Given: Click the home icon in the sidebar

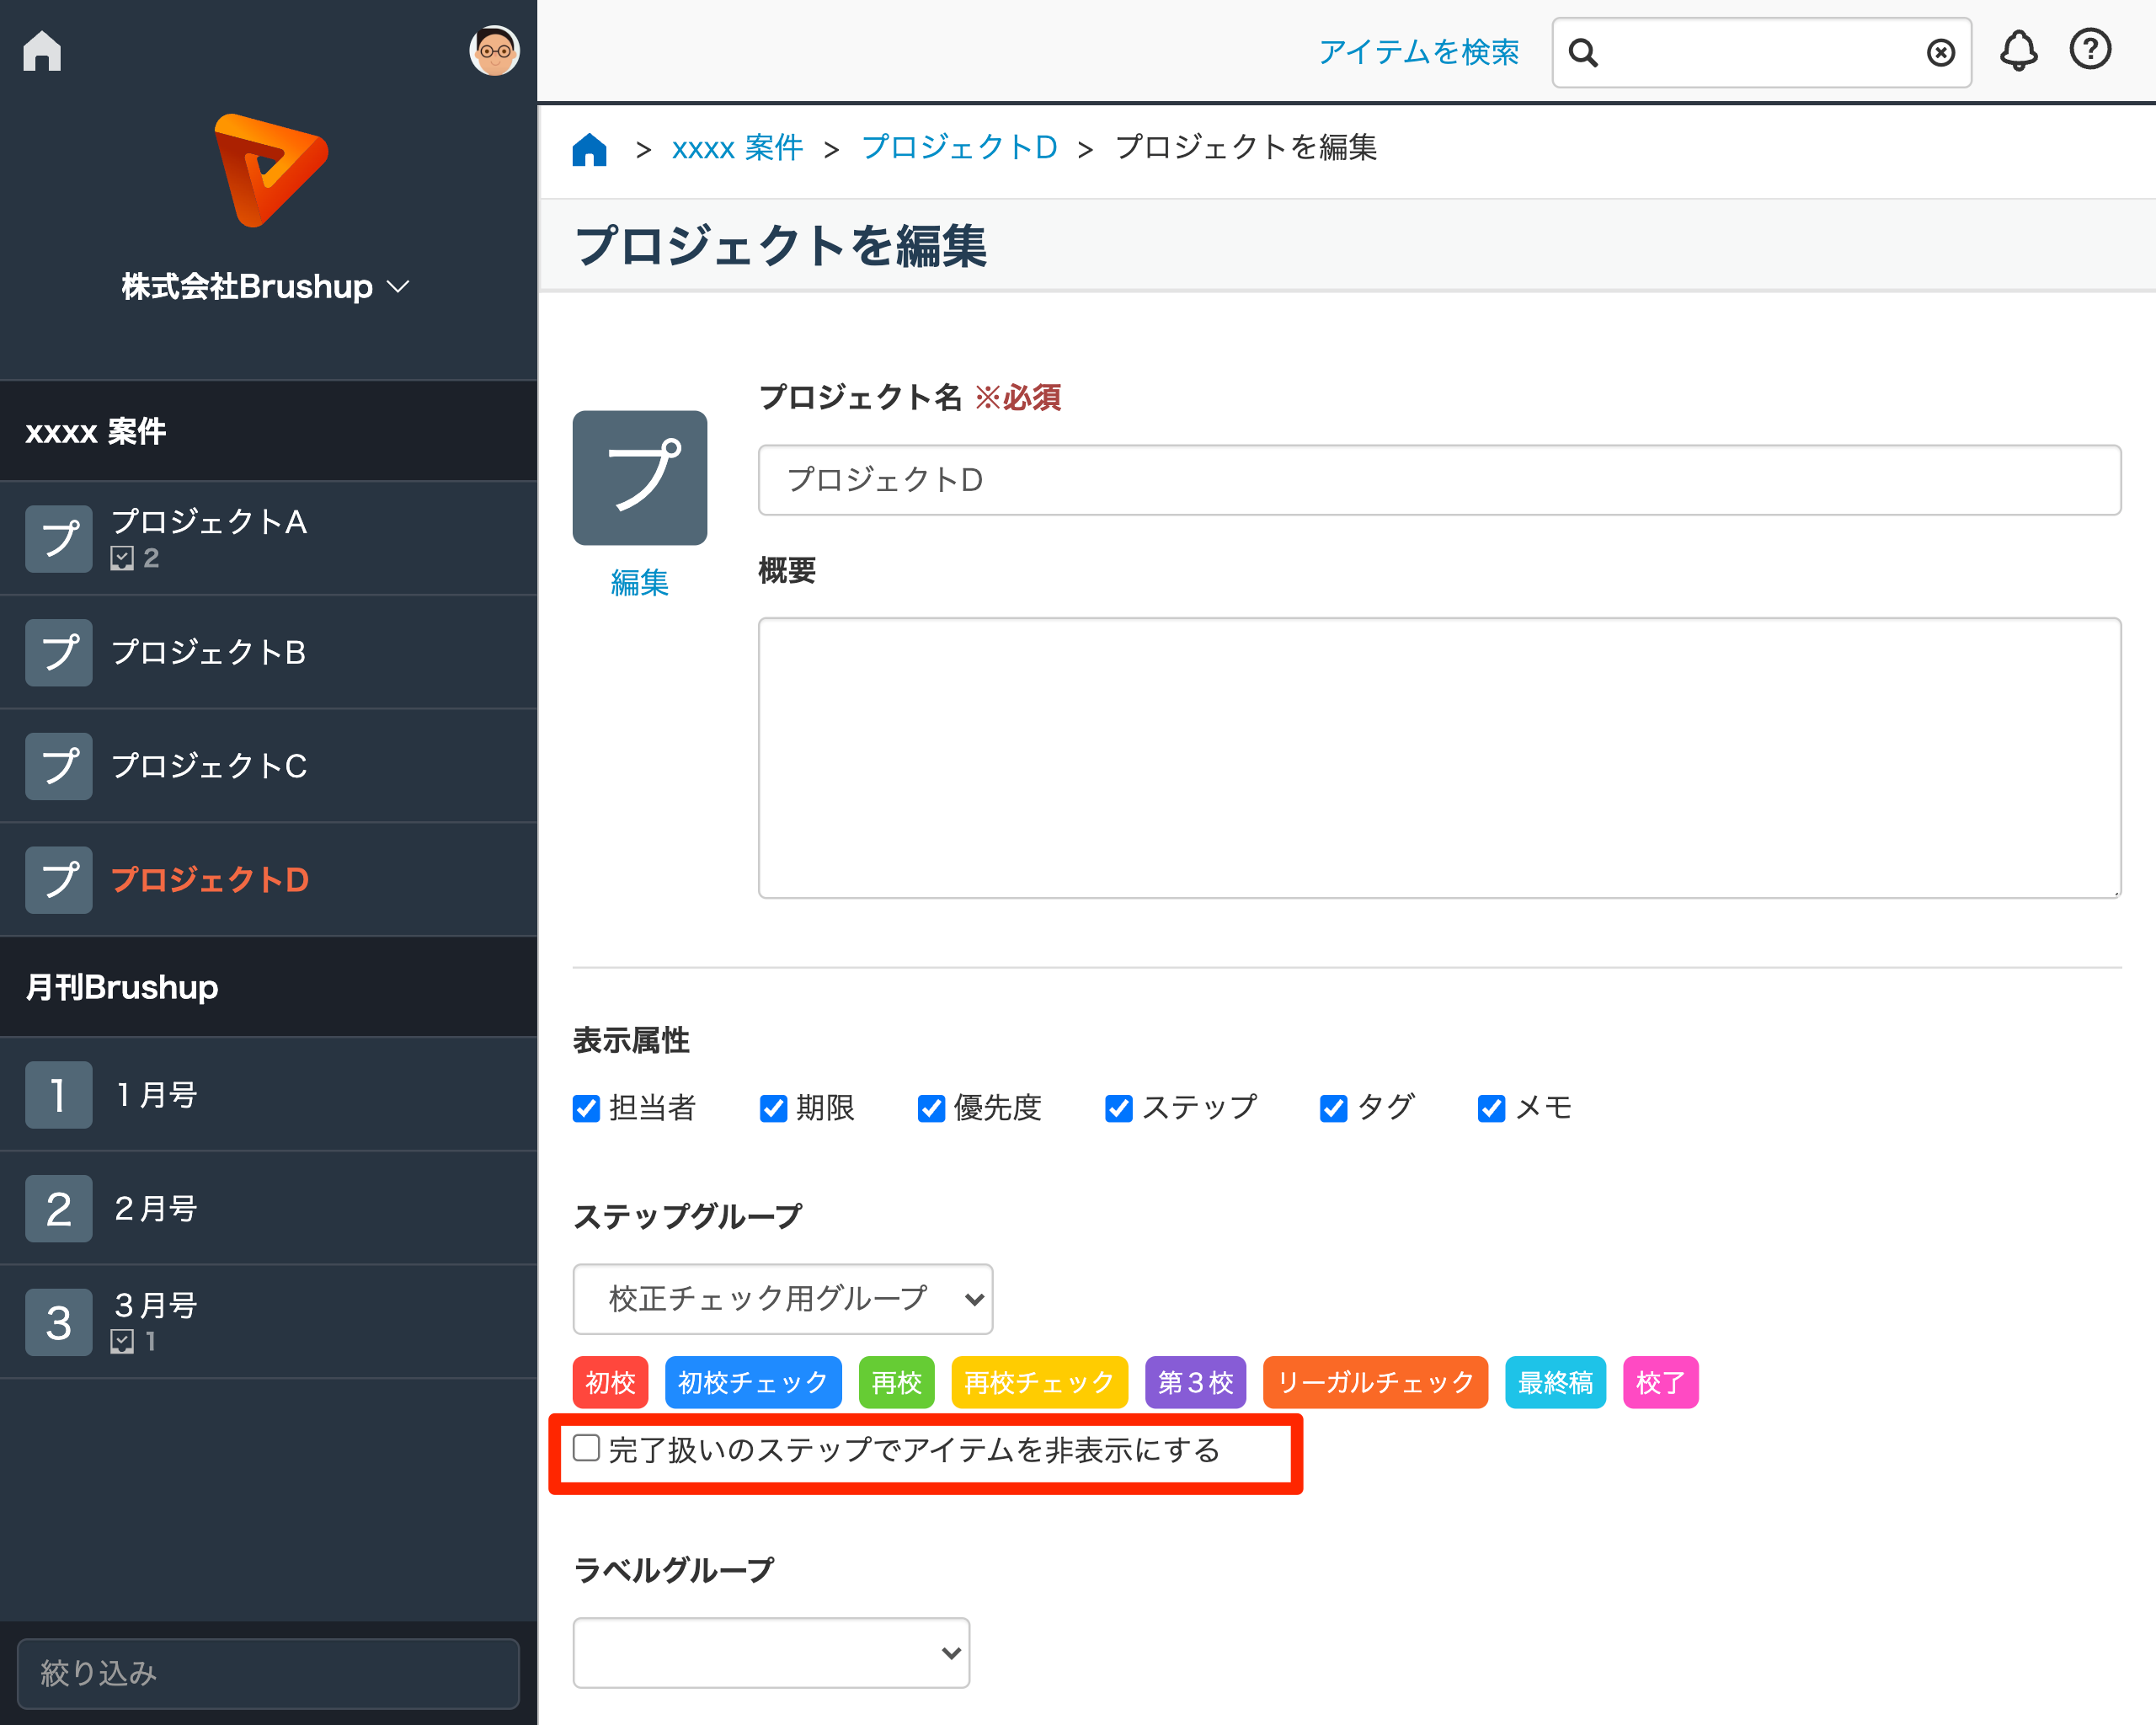Looking at the screenshot, I should 42,51.
